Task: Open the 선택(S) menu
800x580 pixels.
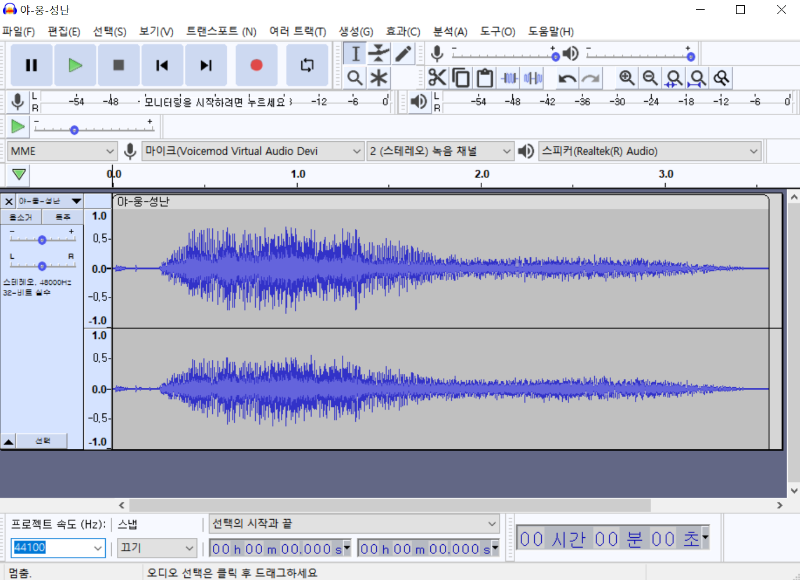Action: (109, 32)
